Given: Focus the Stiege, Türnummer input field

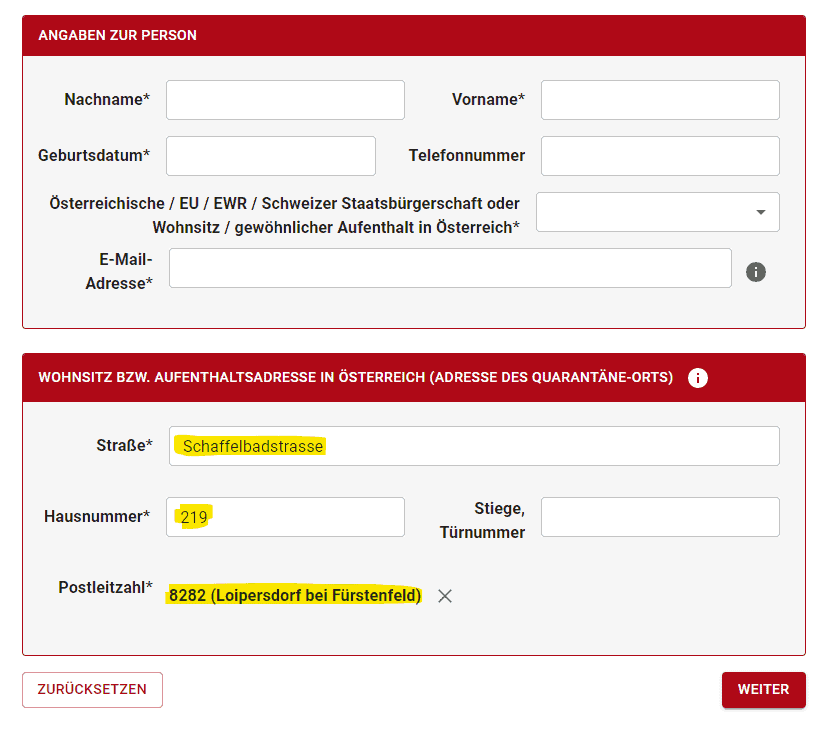Looking at the screenshot, I should tap(660, 517).
